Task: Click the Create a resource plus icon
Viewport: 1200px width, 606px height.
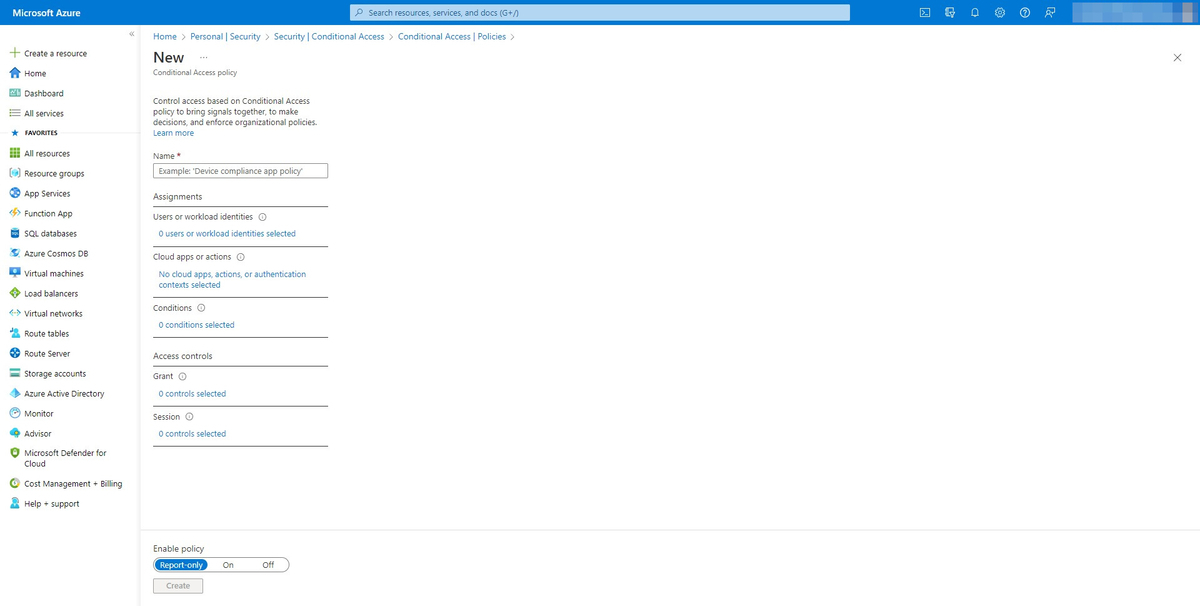Action: point(15,53)
